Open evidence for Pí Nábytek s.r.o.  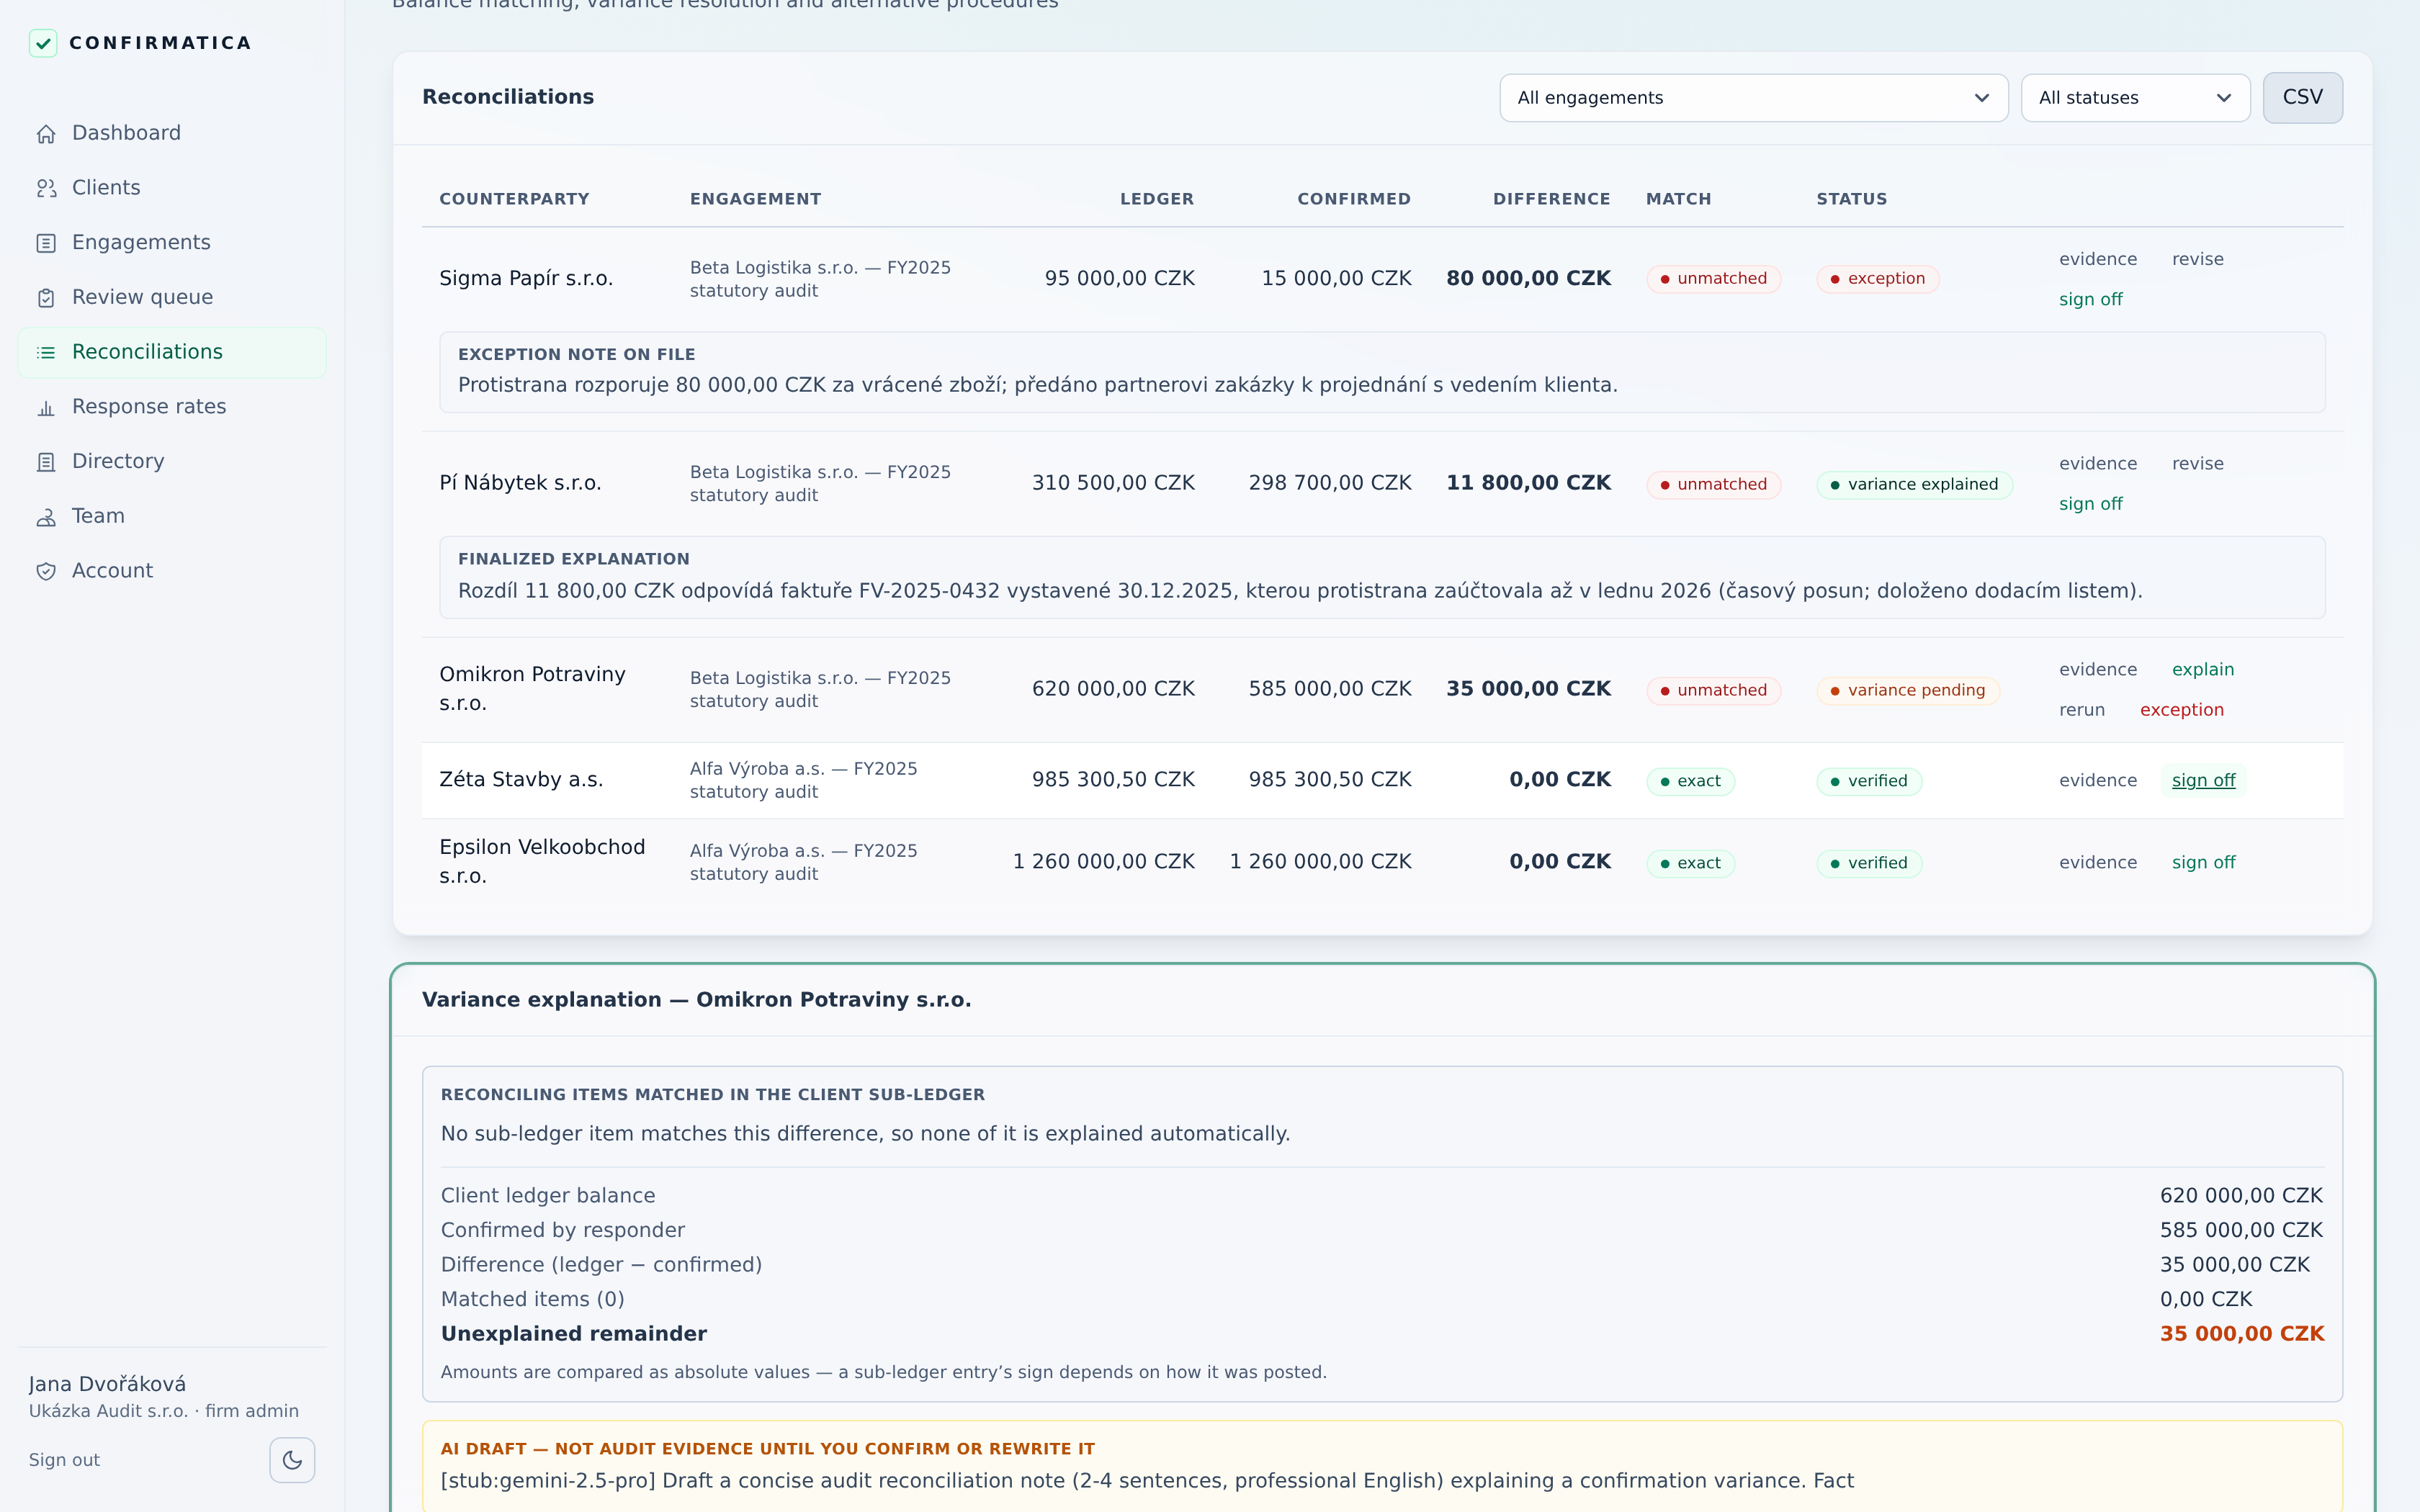click(2098, 464)
